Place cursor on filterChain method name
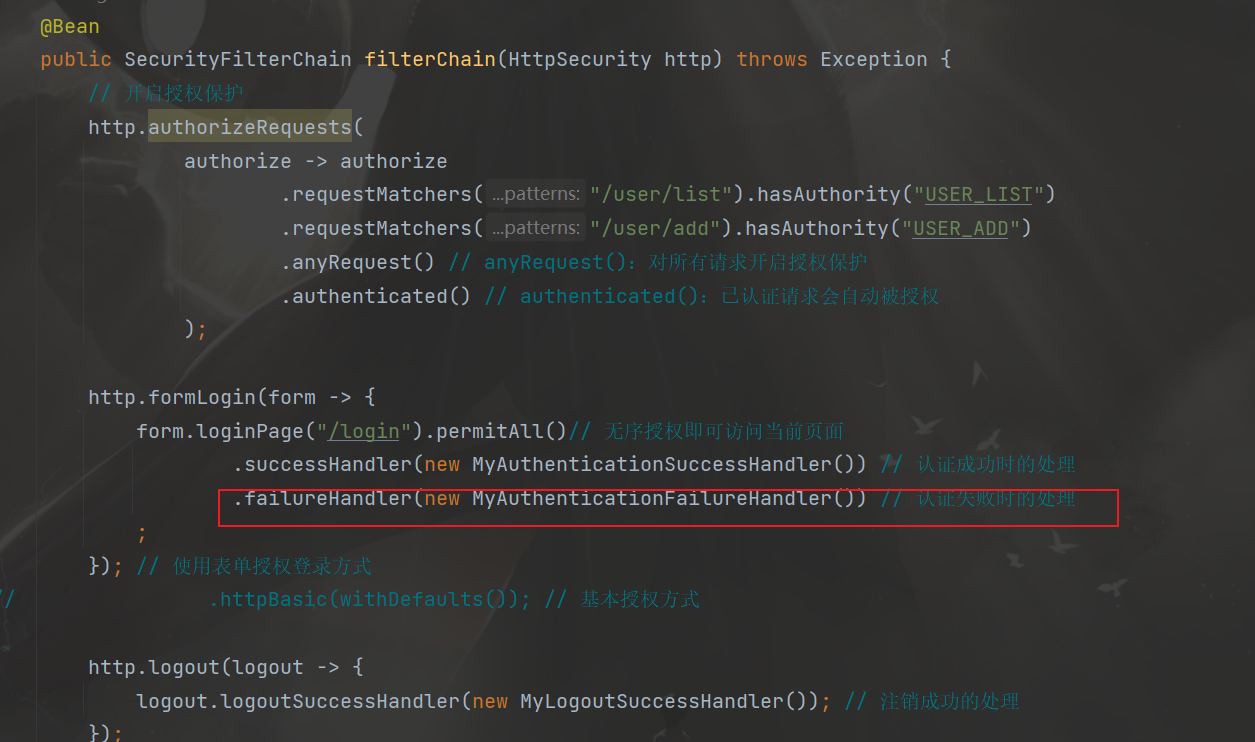The width and height of the screenshot is (1255, 742). click(429, 59)
